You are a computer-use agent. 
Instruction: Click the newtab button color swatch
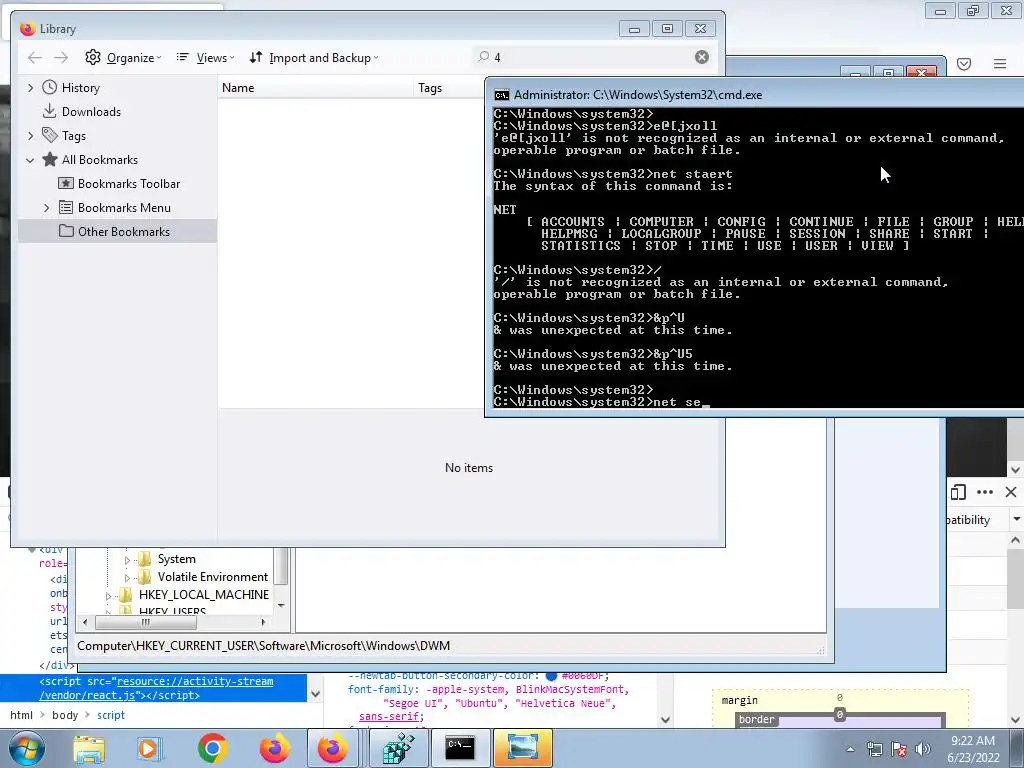click(x=551, y=677)
